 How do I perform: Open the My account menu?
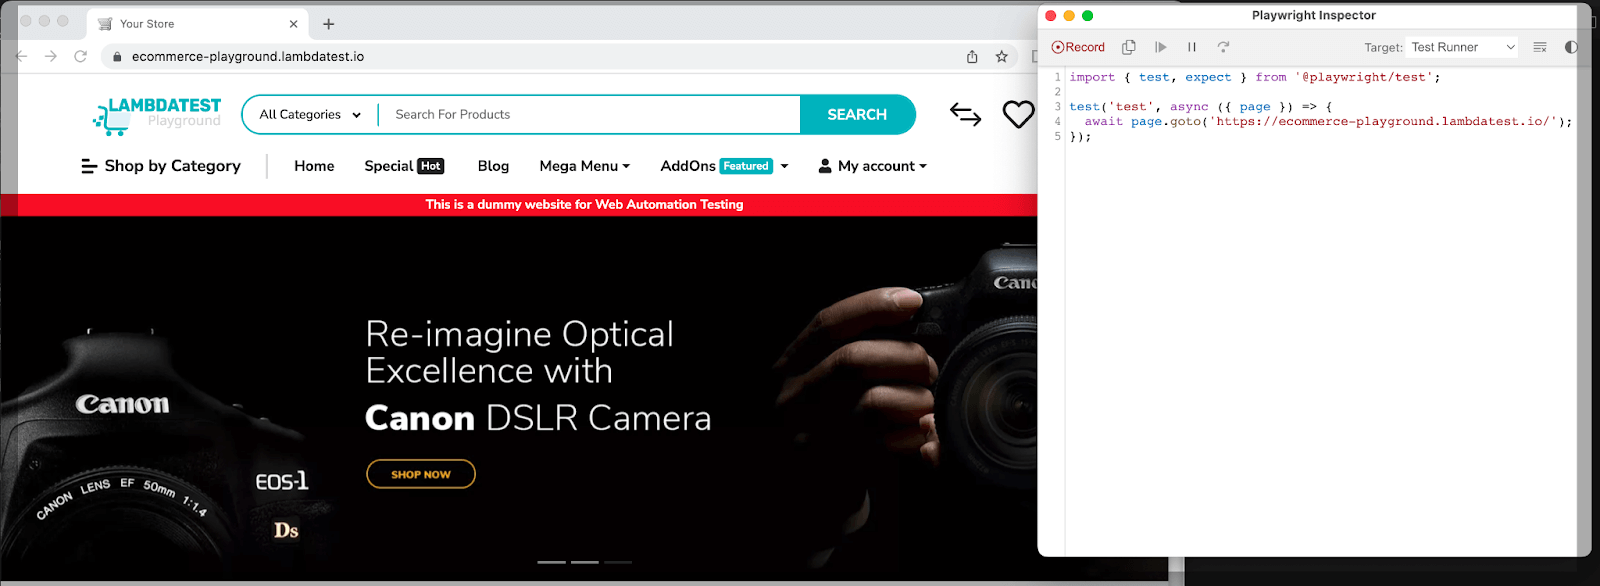point(873,166)
